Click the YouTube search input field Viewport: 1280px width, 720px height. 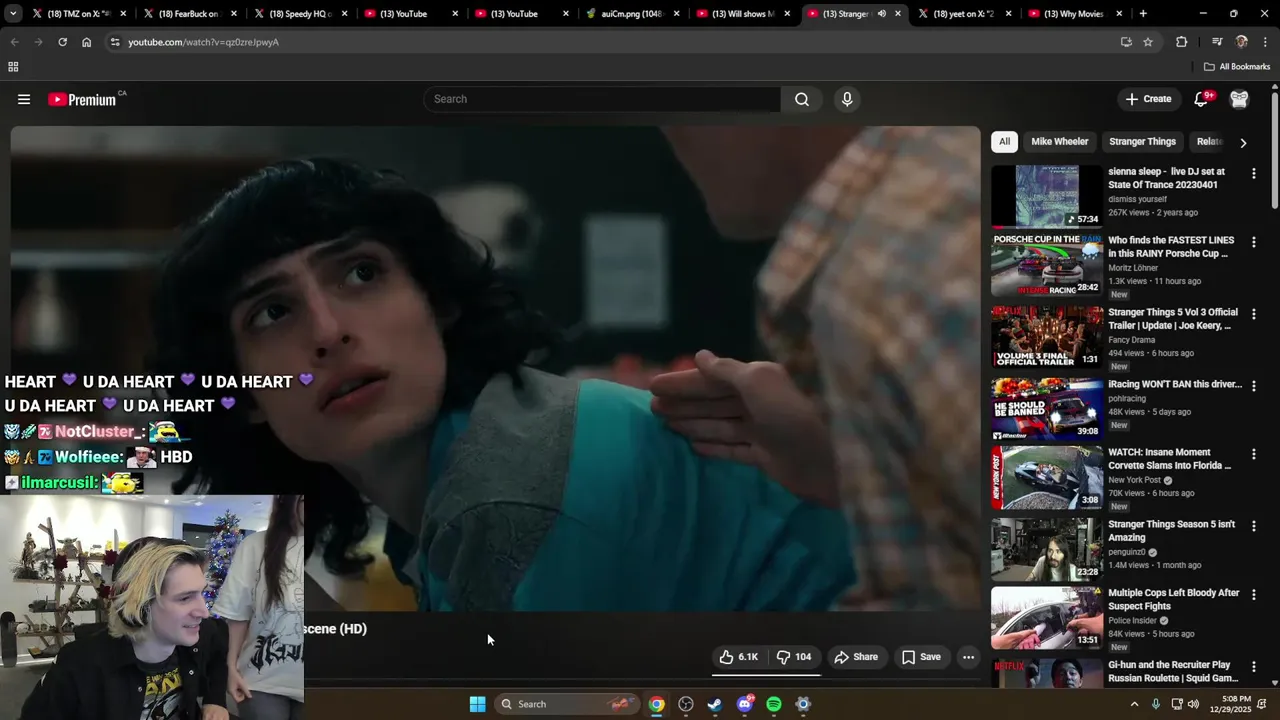(602, 99)
